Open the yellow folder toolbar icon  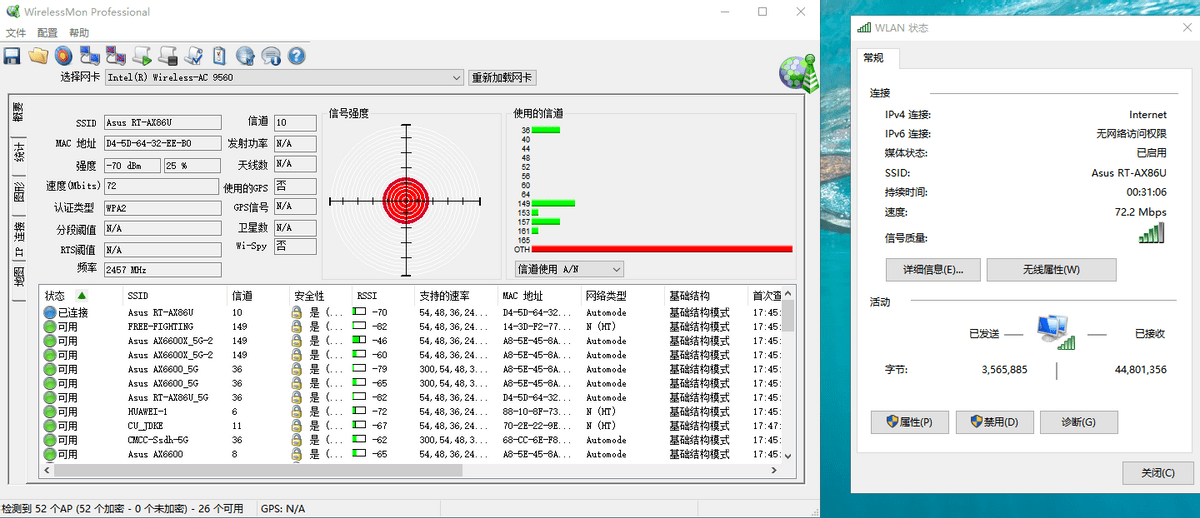coord(39,55)
